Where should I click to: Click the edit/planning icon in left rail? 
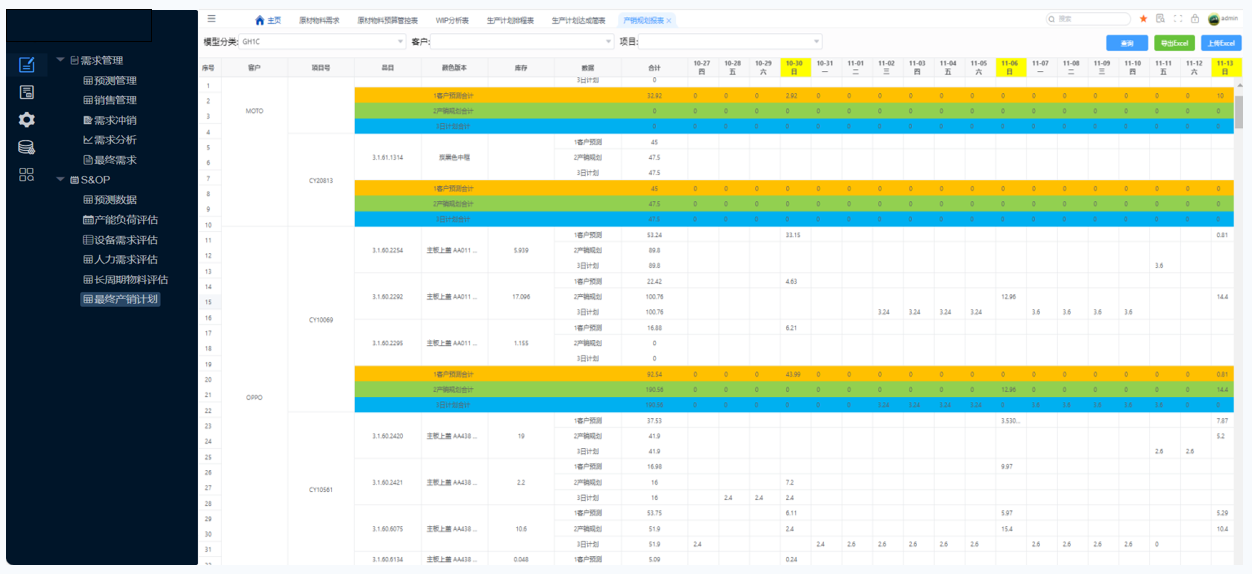tap(27, 65)
